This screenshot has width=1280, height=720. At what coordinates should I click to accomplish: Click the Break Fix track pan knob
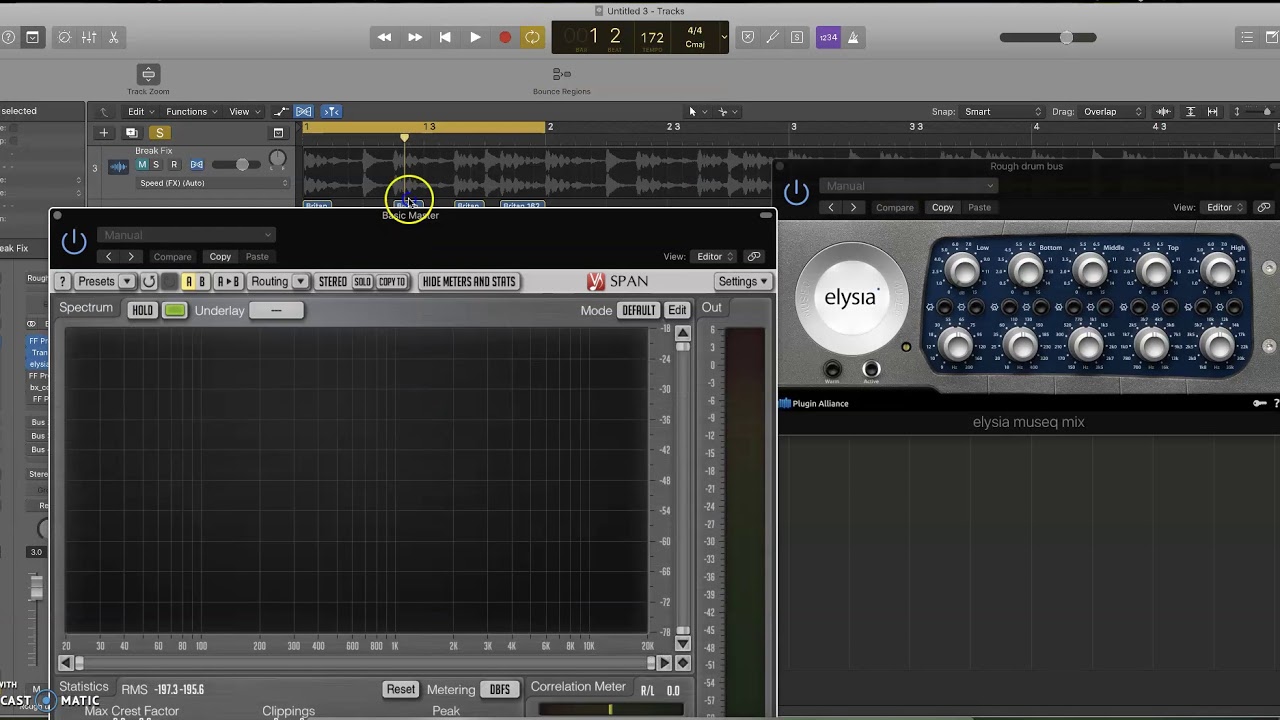[277, 159]
